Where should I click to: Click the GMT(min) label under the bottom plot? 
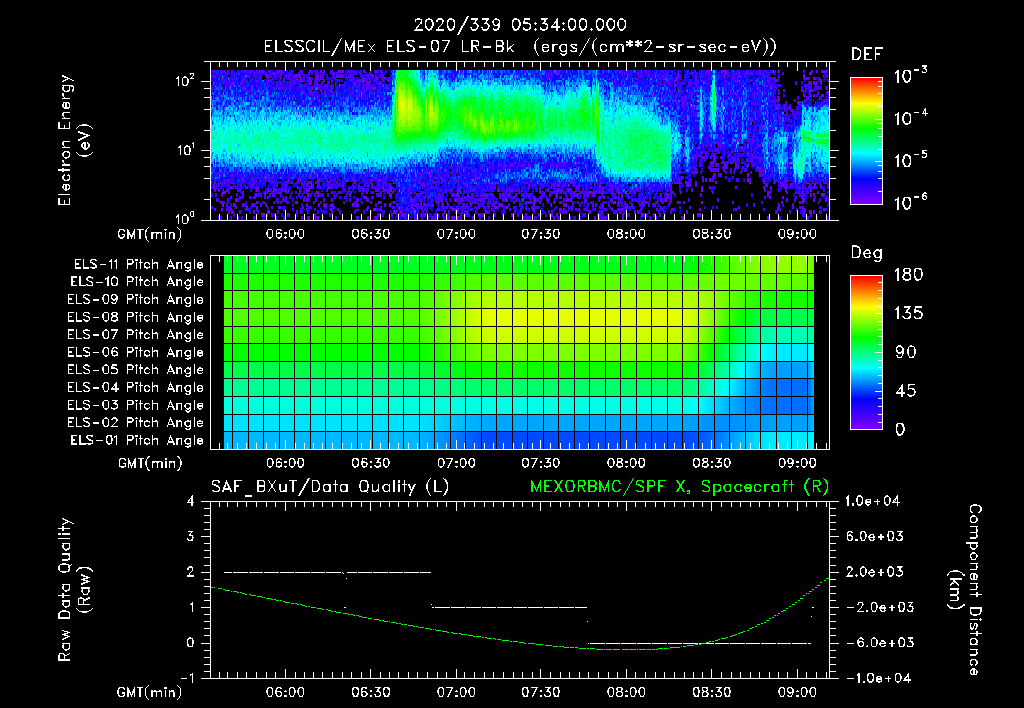coord(150,692)
